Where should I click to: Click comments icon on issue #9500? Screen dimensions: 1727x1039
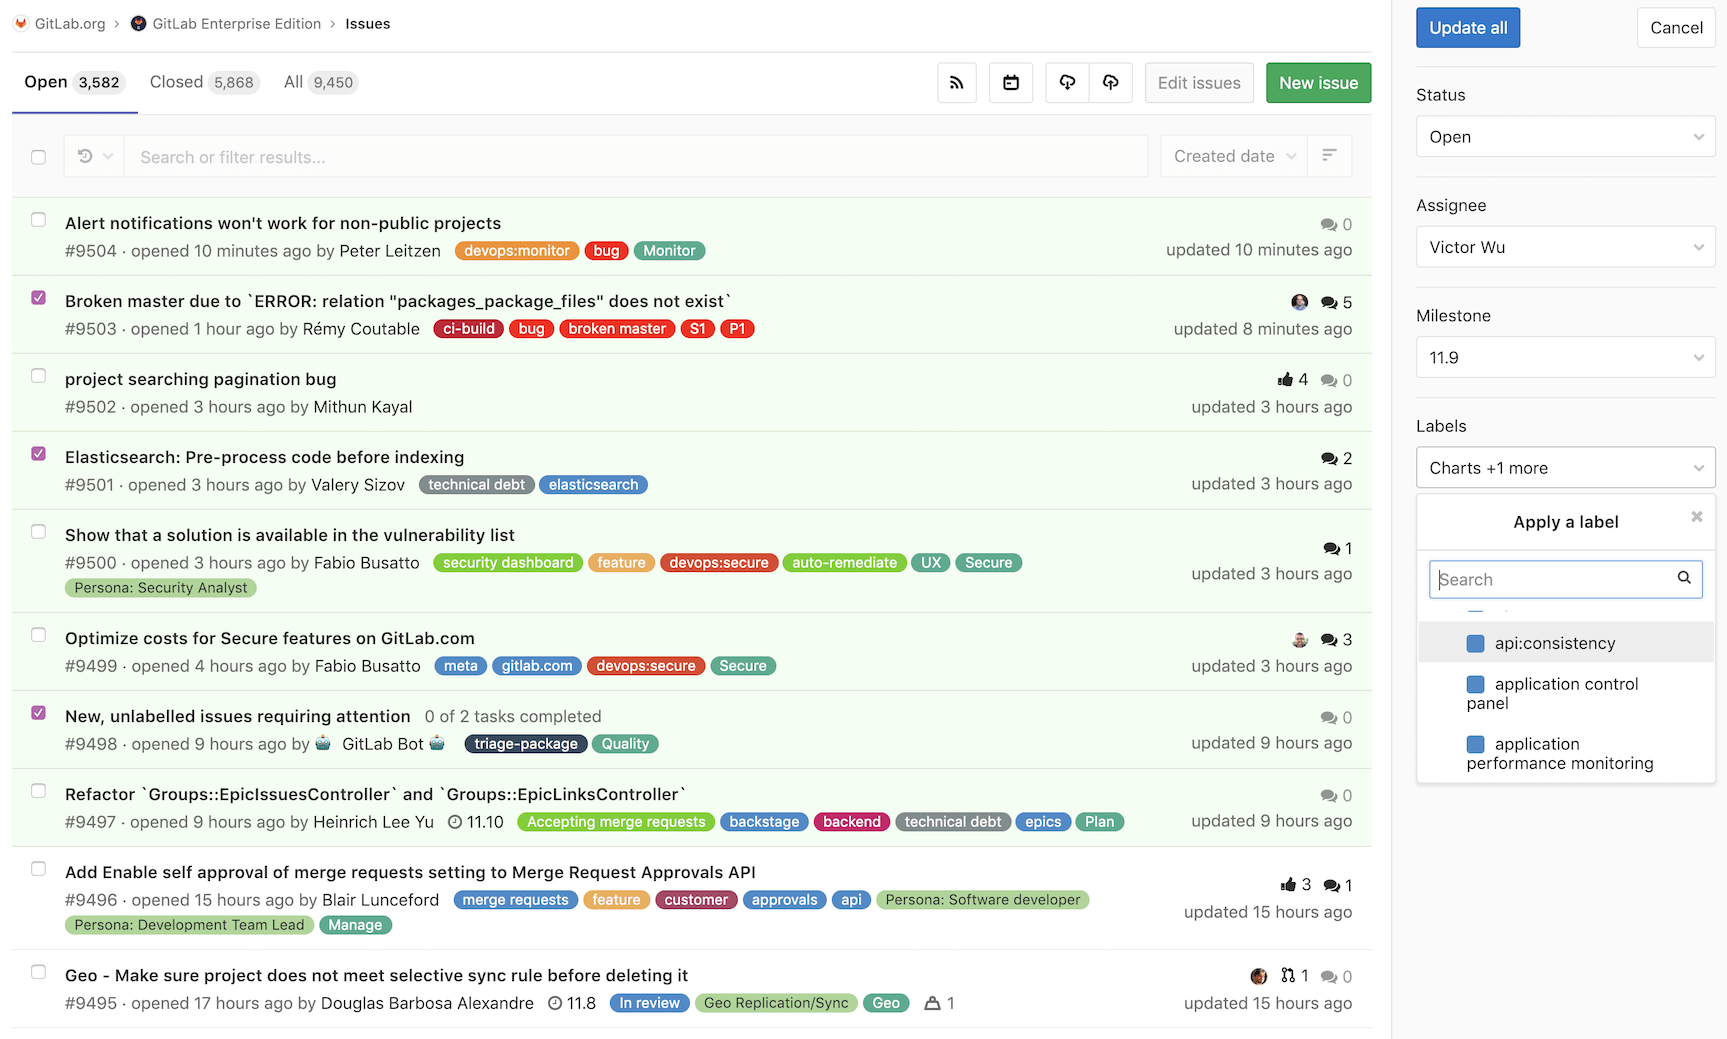coord(1331,548)
